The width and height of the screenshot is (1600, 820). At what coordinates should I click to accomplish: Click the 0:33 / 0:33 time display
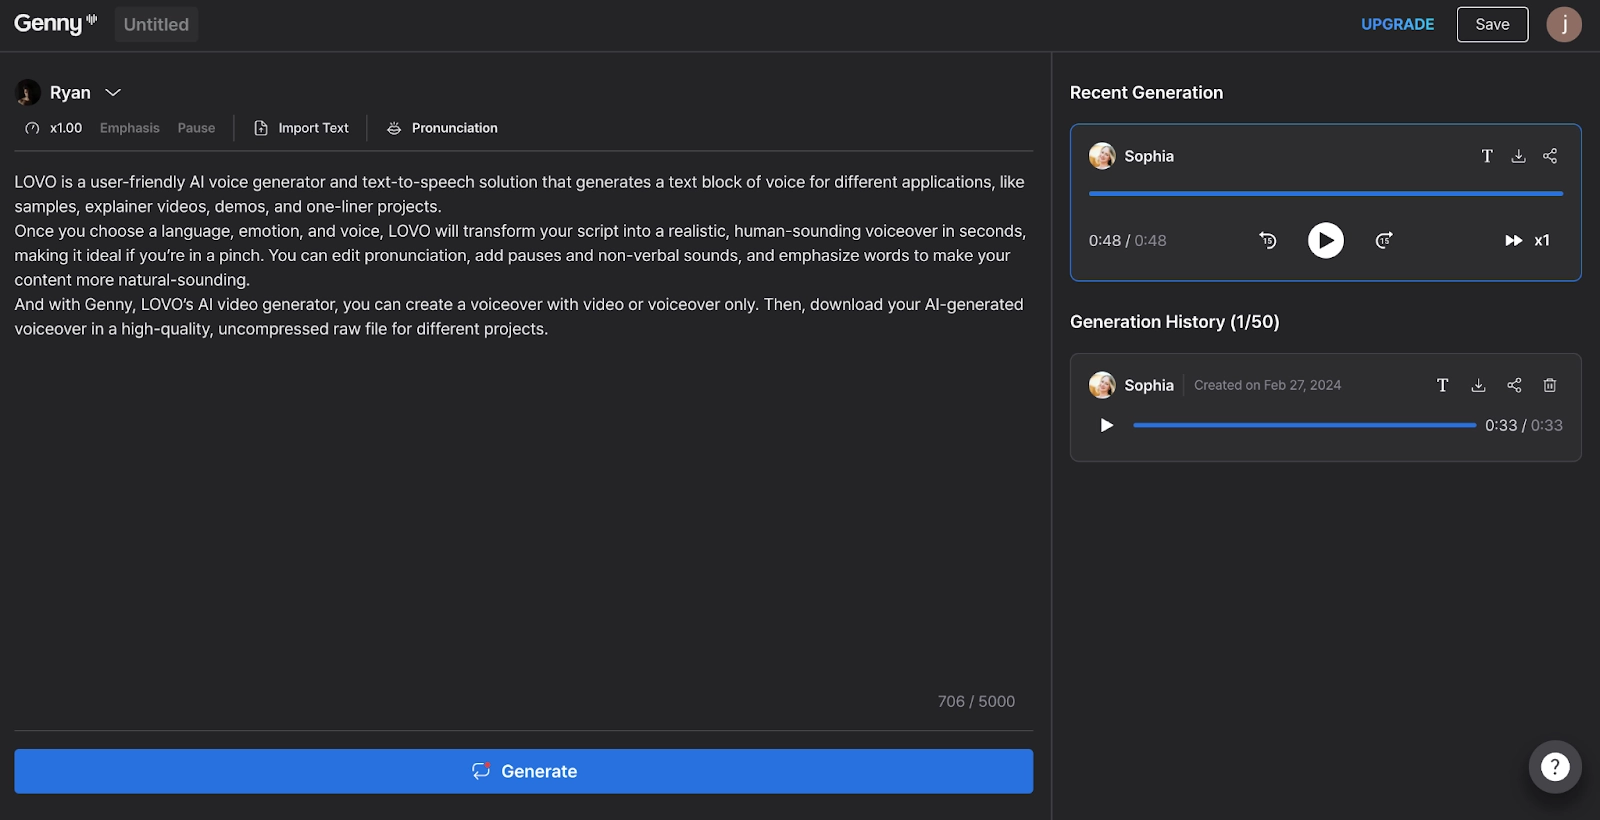pos(1523,425)
